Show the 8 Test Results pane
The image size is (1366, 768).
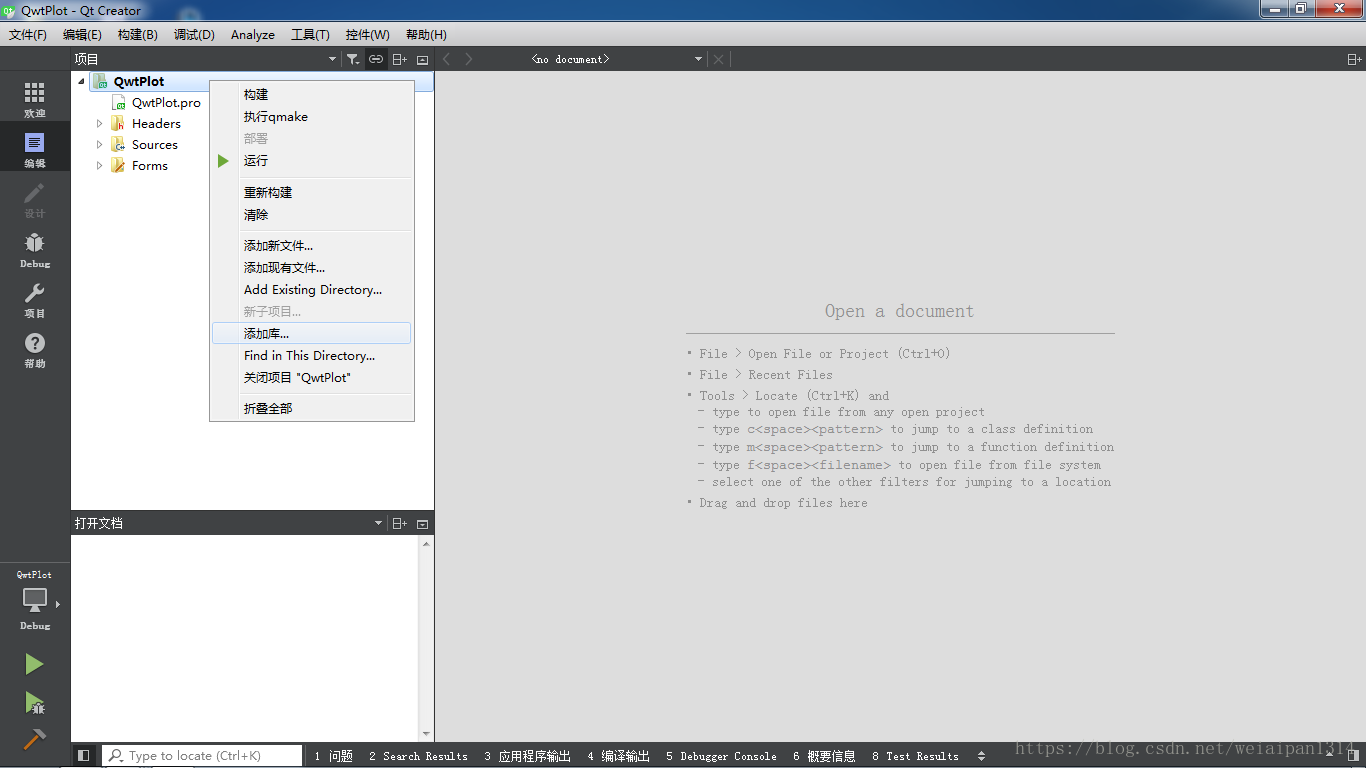[x=915, y=756]
